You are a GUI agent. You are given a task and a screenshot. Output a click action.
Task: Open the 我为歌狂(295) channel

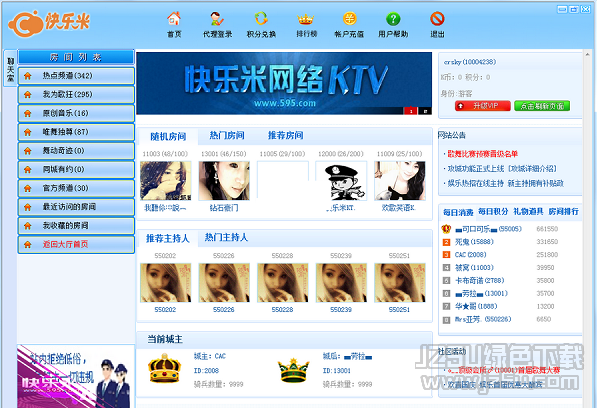pos(76,94)
